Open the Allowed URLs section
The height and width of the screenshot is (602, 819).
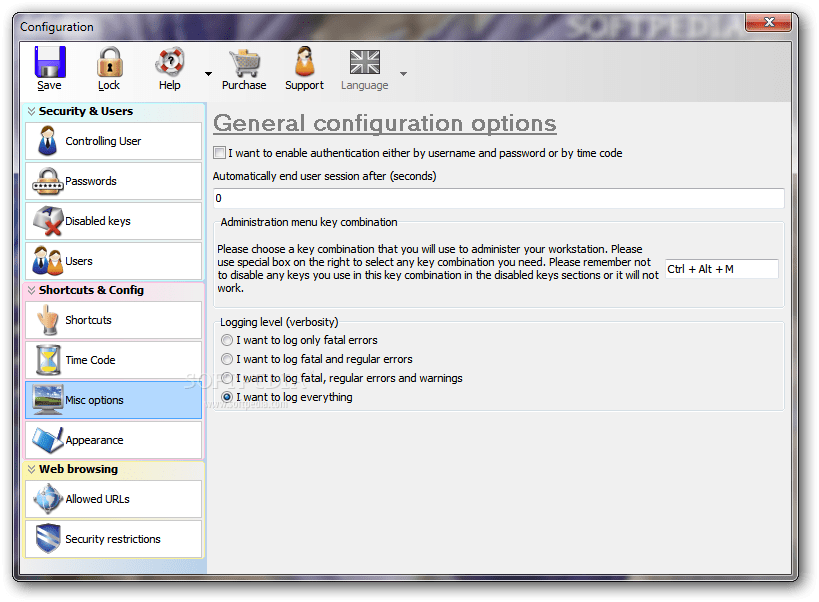coord(48,499)
